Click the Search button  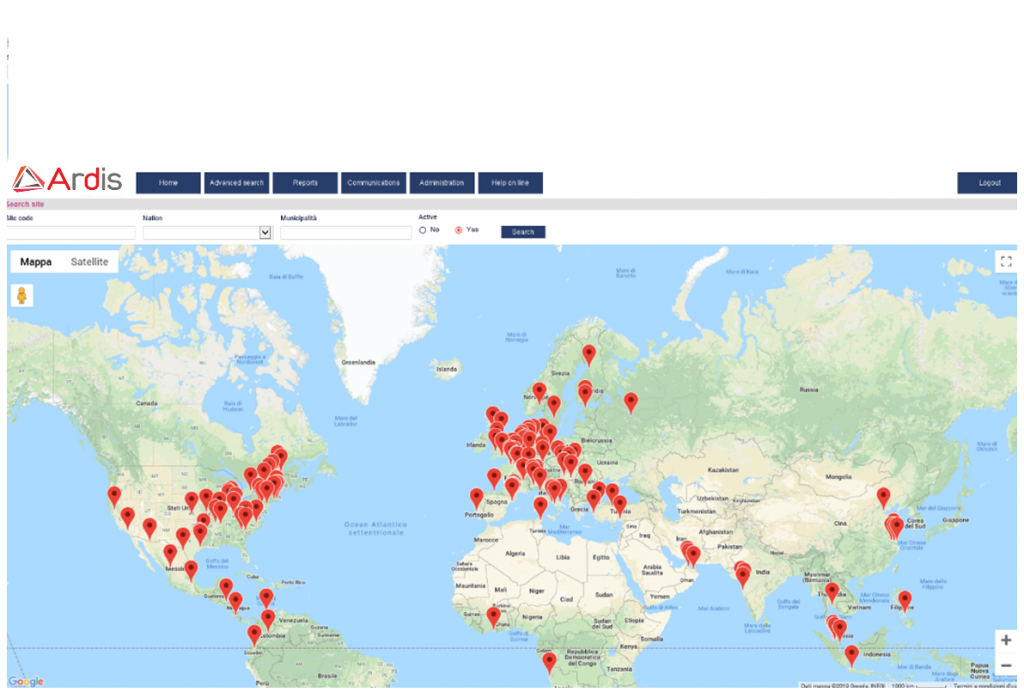[523, 232]
